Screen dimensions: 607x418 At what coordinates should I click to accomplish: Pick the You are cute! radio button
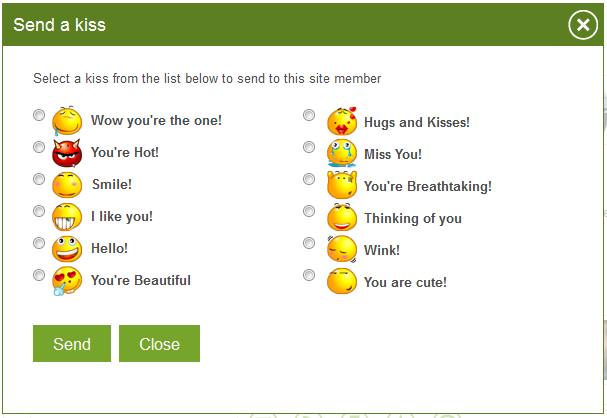pyautogui.click(x=309, y=275)
